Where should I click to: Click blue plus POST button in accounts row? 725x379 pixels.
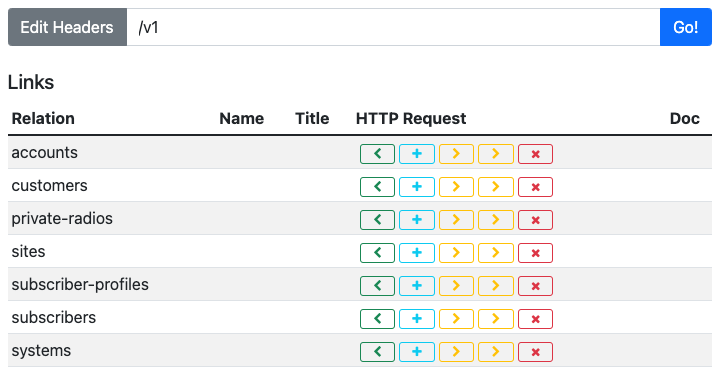(x=417, y=154)
